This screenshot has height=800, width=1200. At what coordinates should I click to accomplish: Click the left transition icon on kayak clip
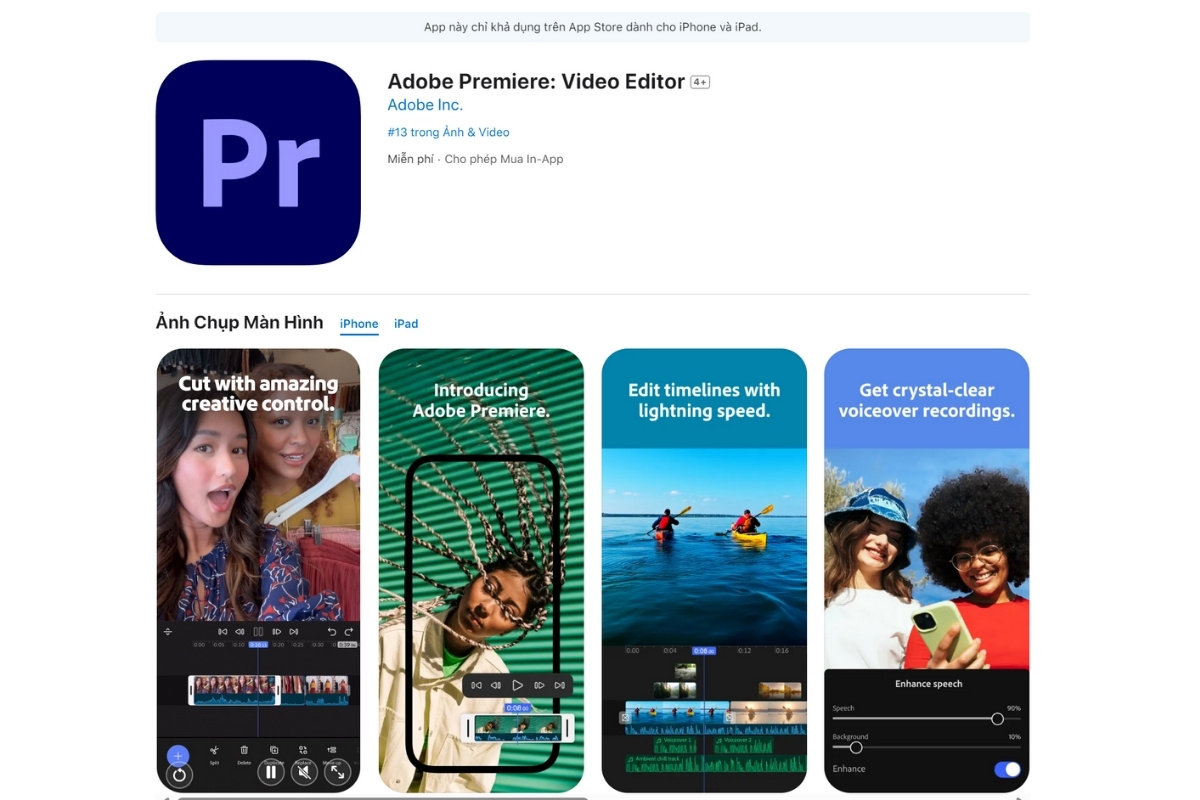point(625,717)
